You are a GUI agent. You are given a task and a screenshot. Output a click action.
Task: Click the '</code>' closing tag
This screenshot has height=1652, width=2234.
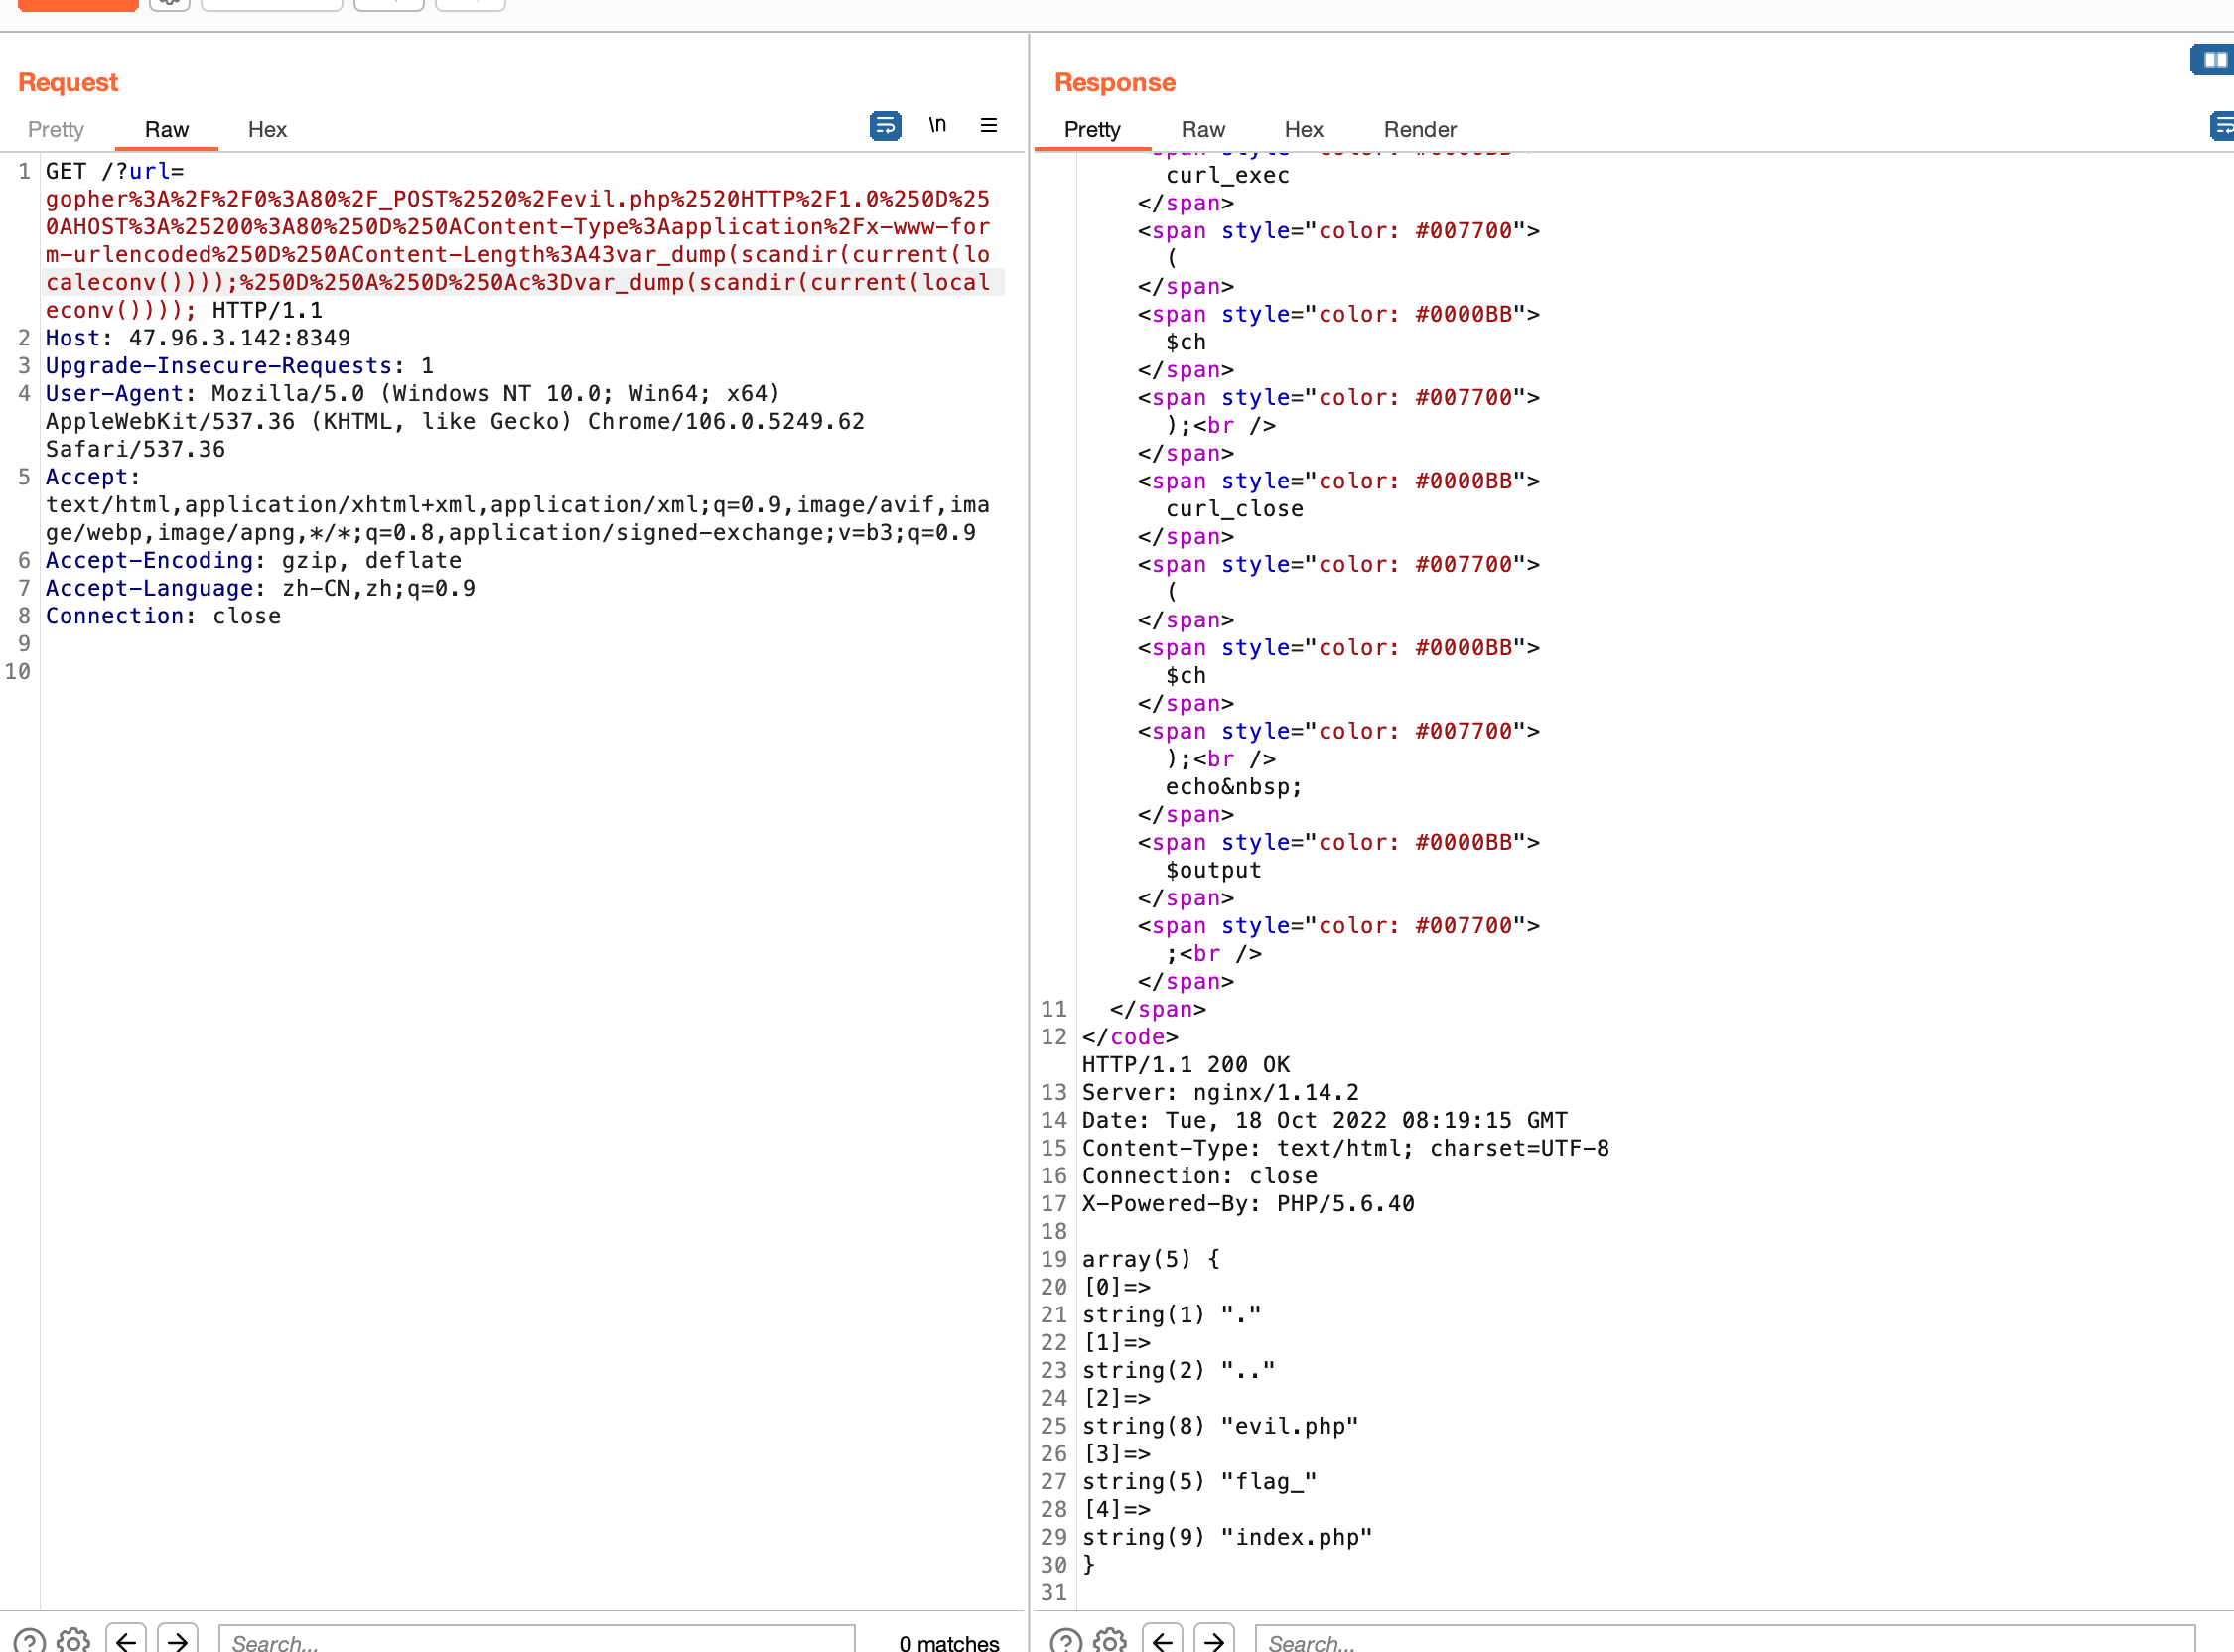pyautogui.click(x=1131, y=1037)
